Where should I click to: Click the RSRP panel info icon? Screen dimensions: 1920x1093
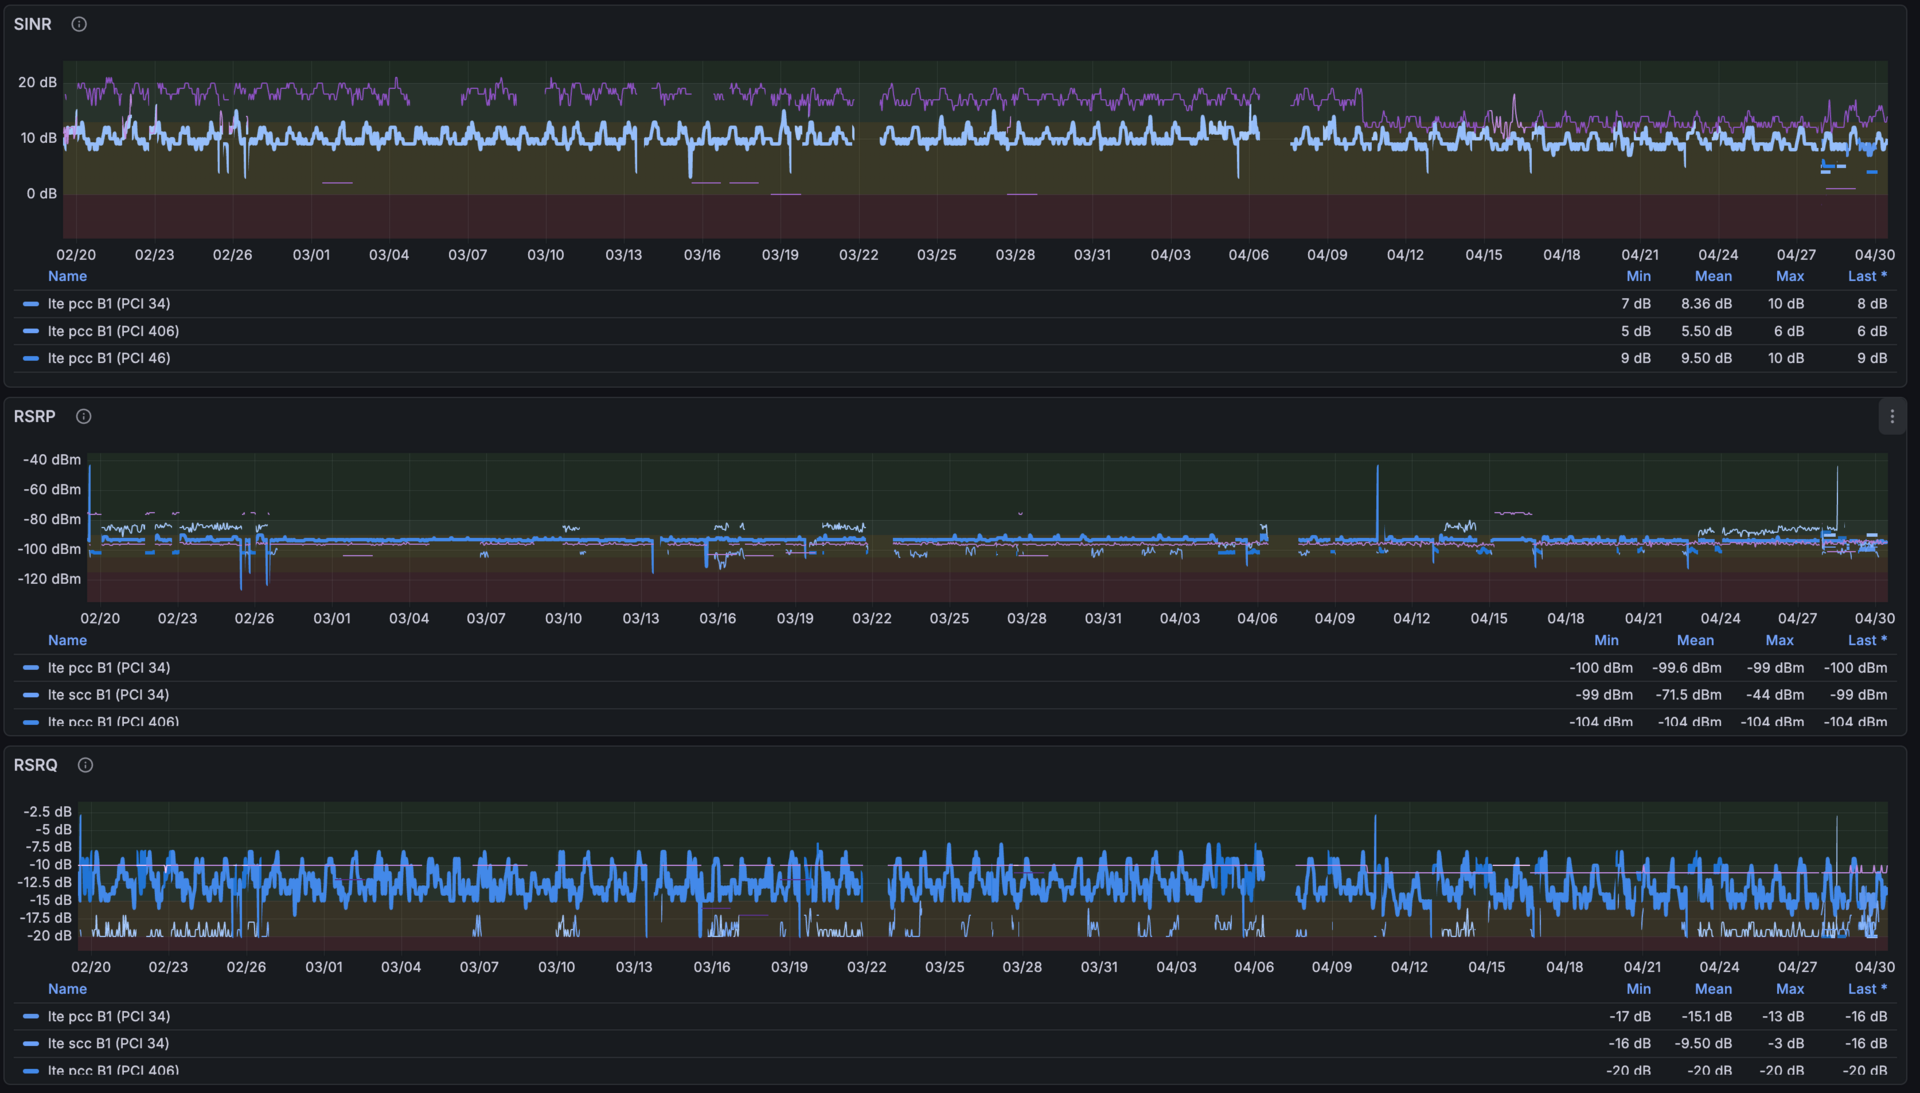click(x=84, y=416)
